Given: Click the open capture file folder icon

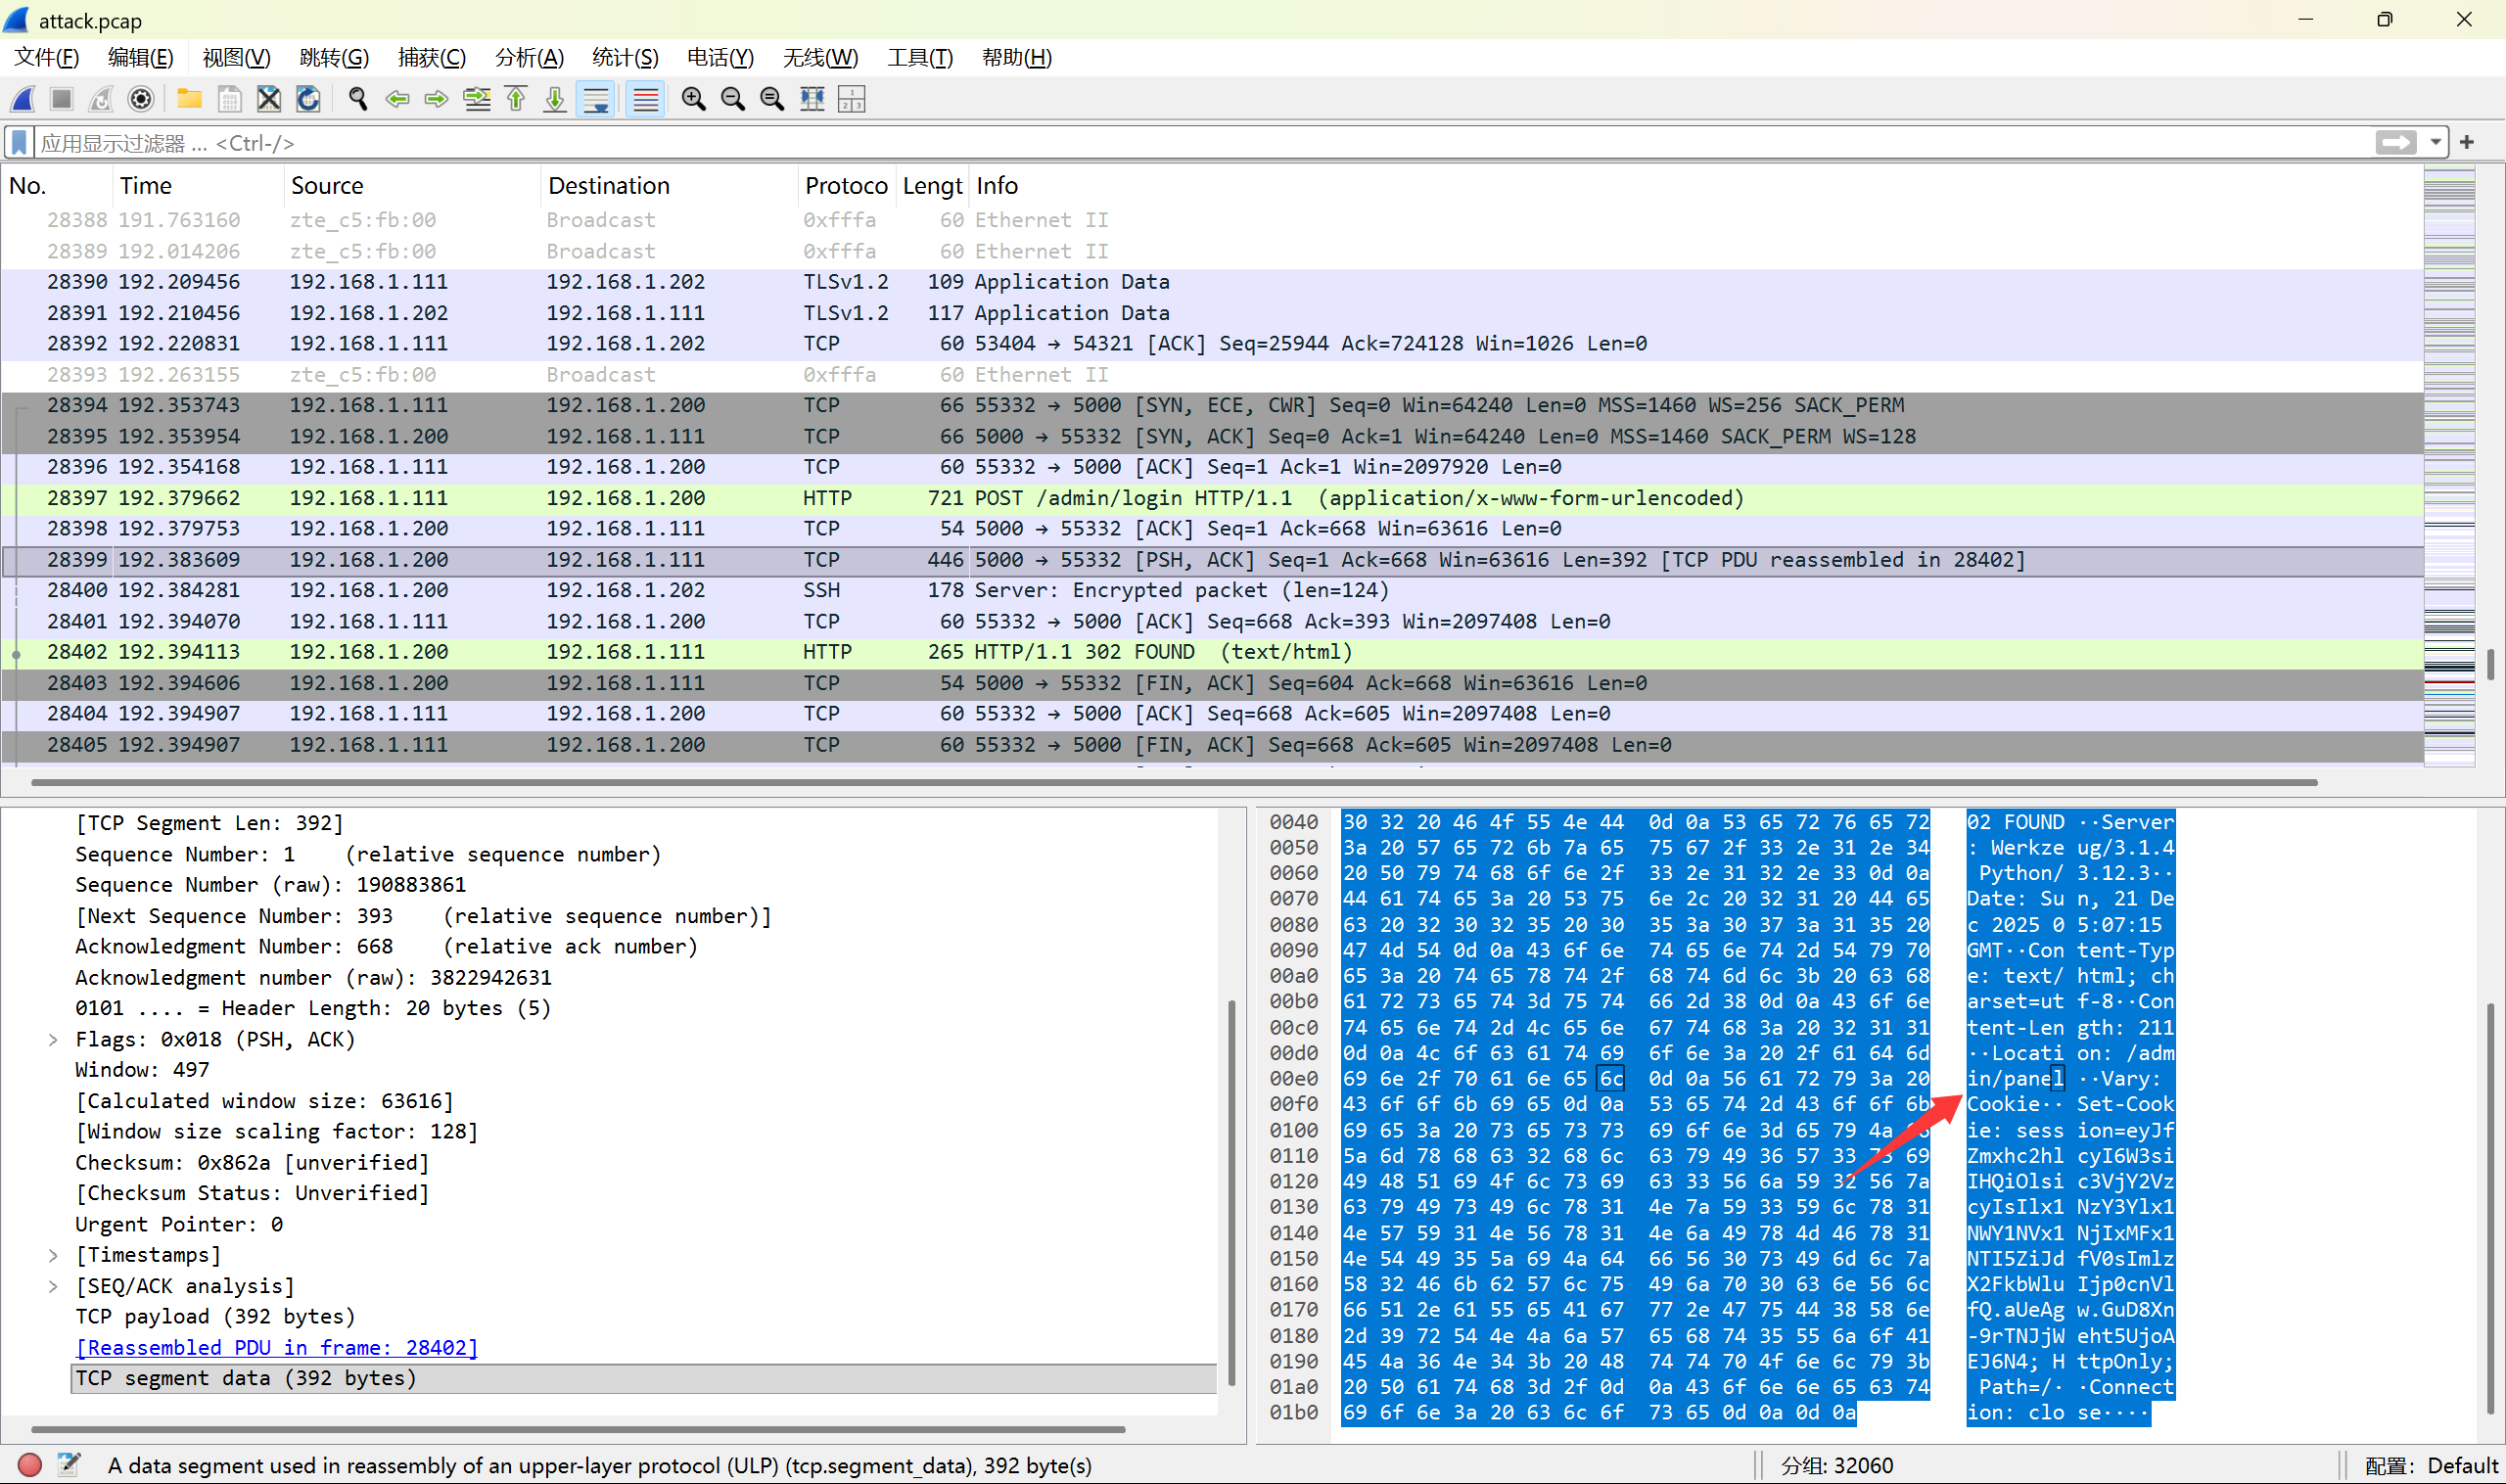Looking at the screenshot, I should point(189,99).
